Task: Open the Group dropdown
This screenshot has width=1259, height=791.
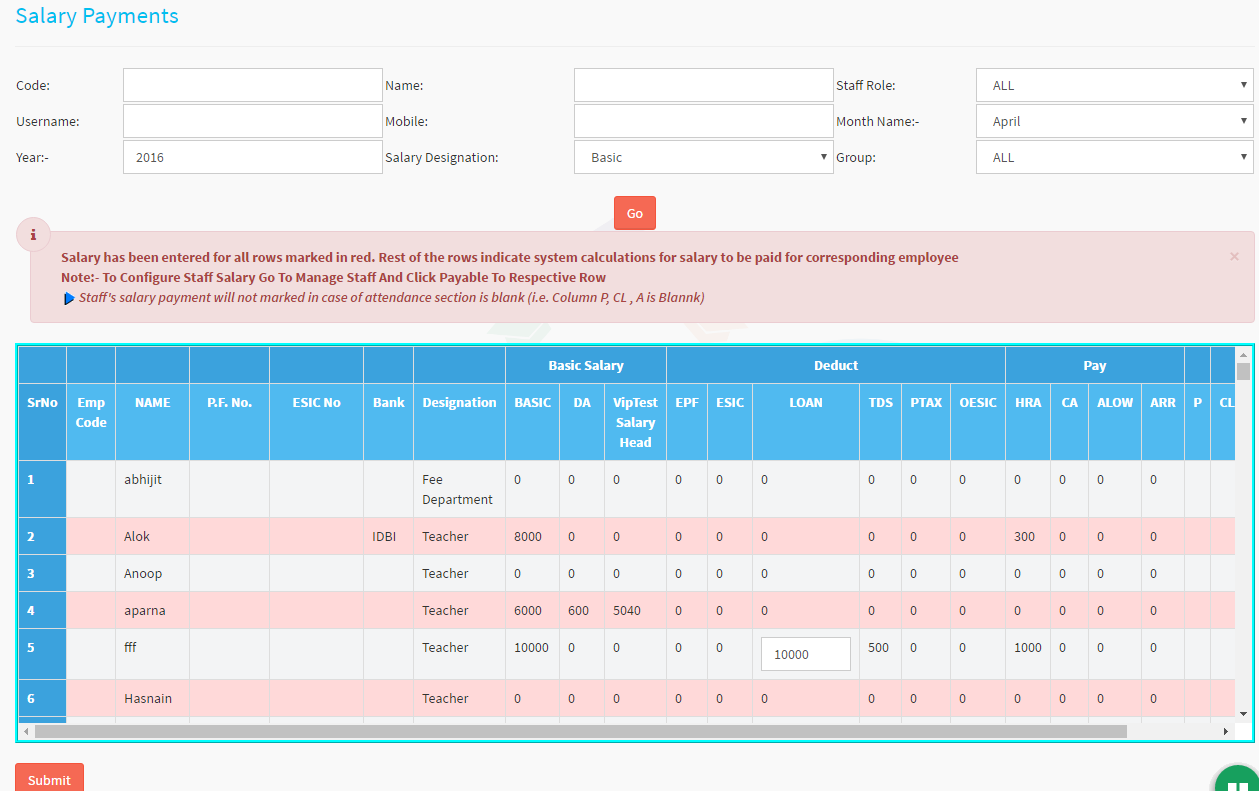Action: pyautogui.click(x=1114, y=158)
